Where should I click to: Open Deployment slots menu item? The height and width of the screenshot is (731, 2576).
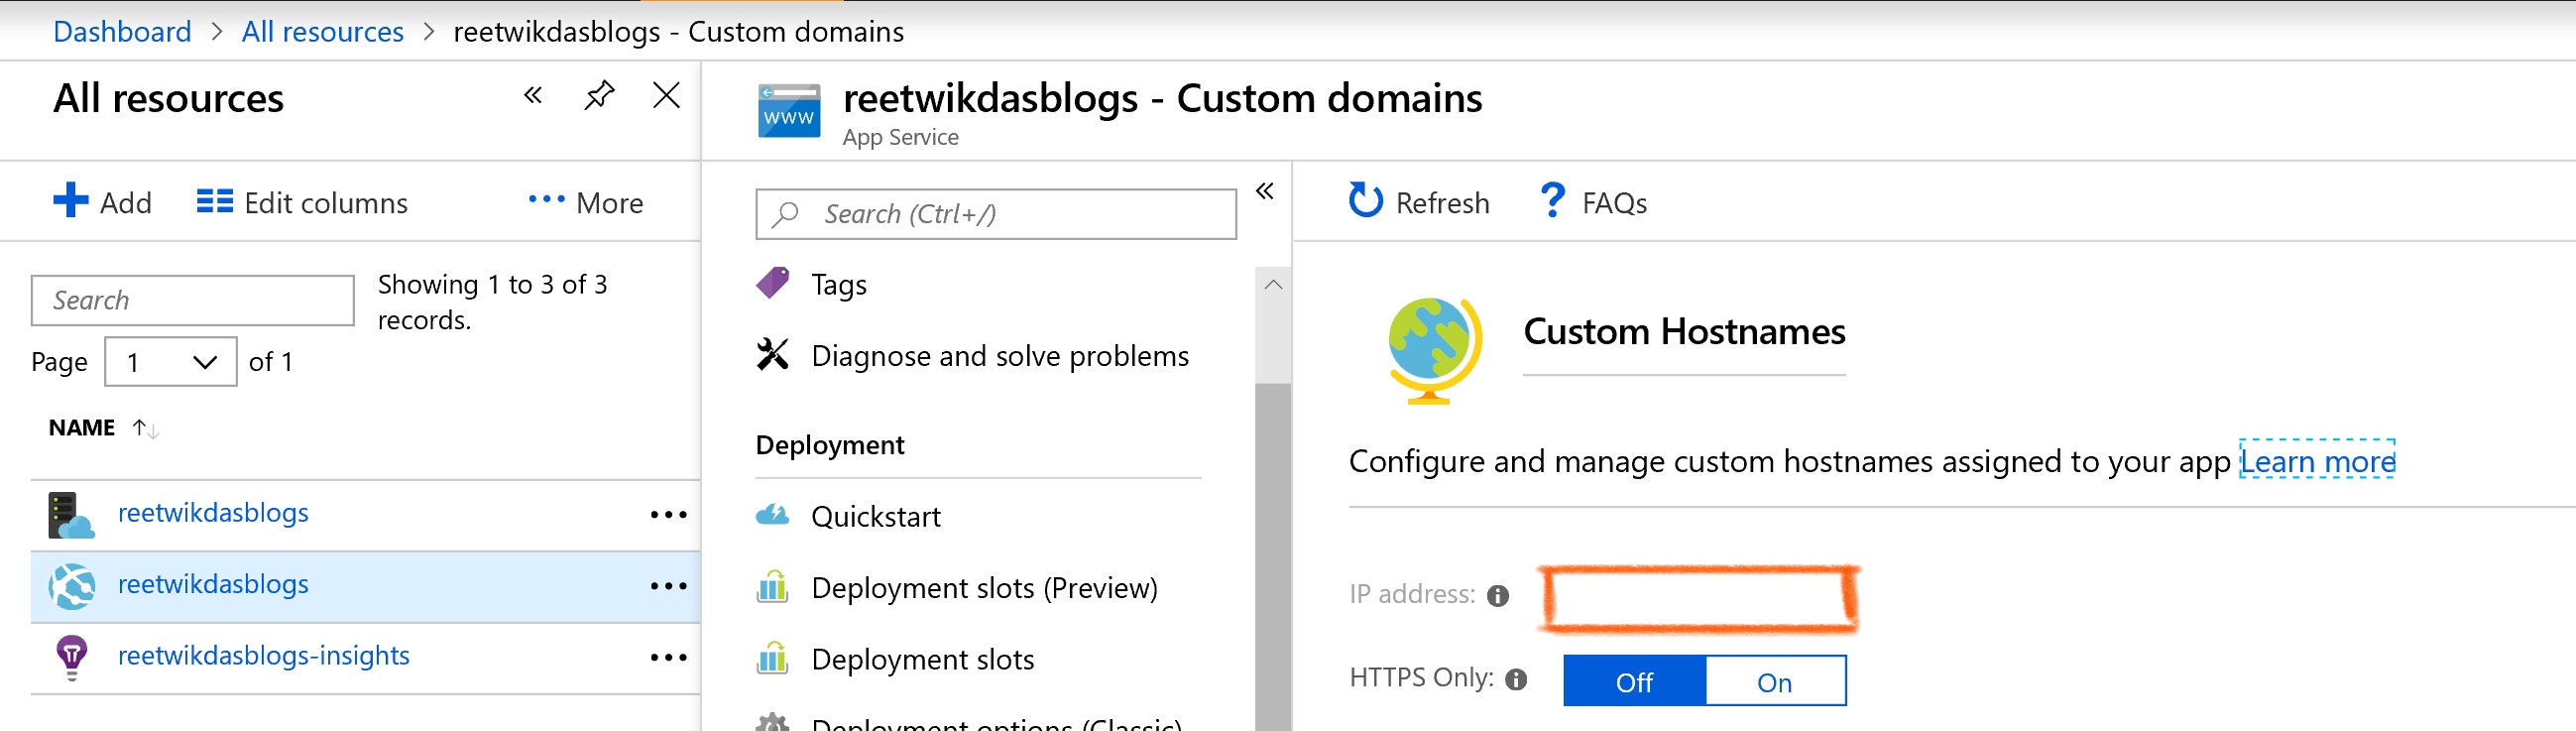[923, 660]
